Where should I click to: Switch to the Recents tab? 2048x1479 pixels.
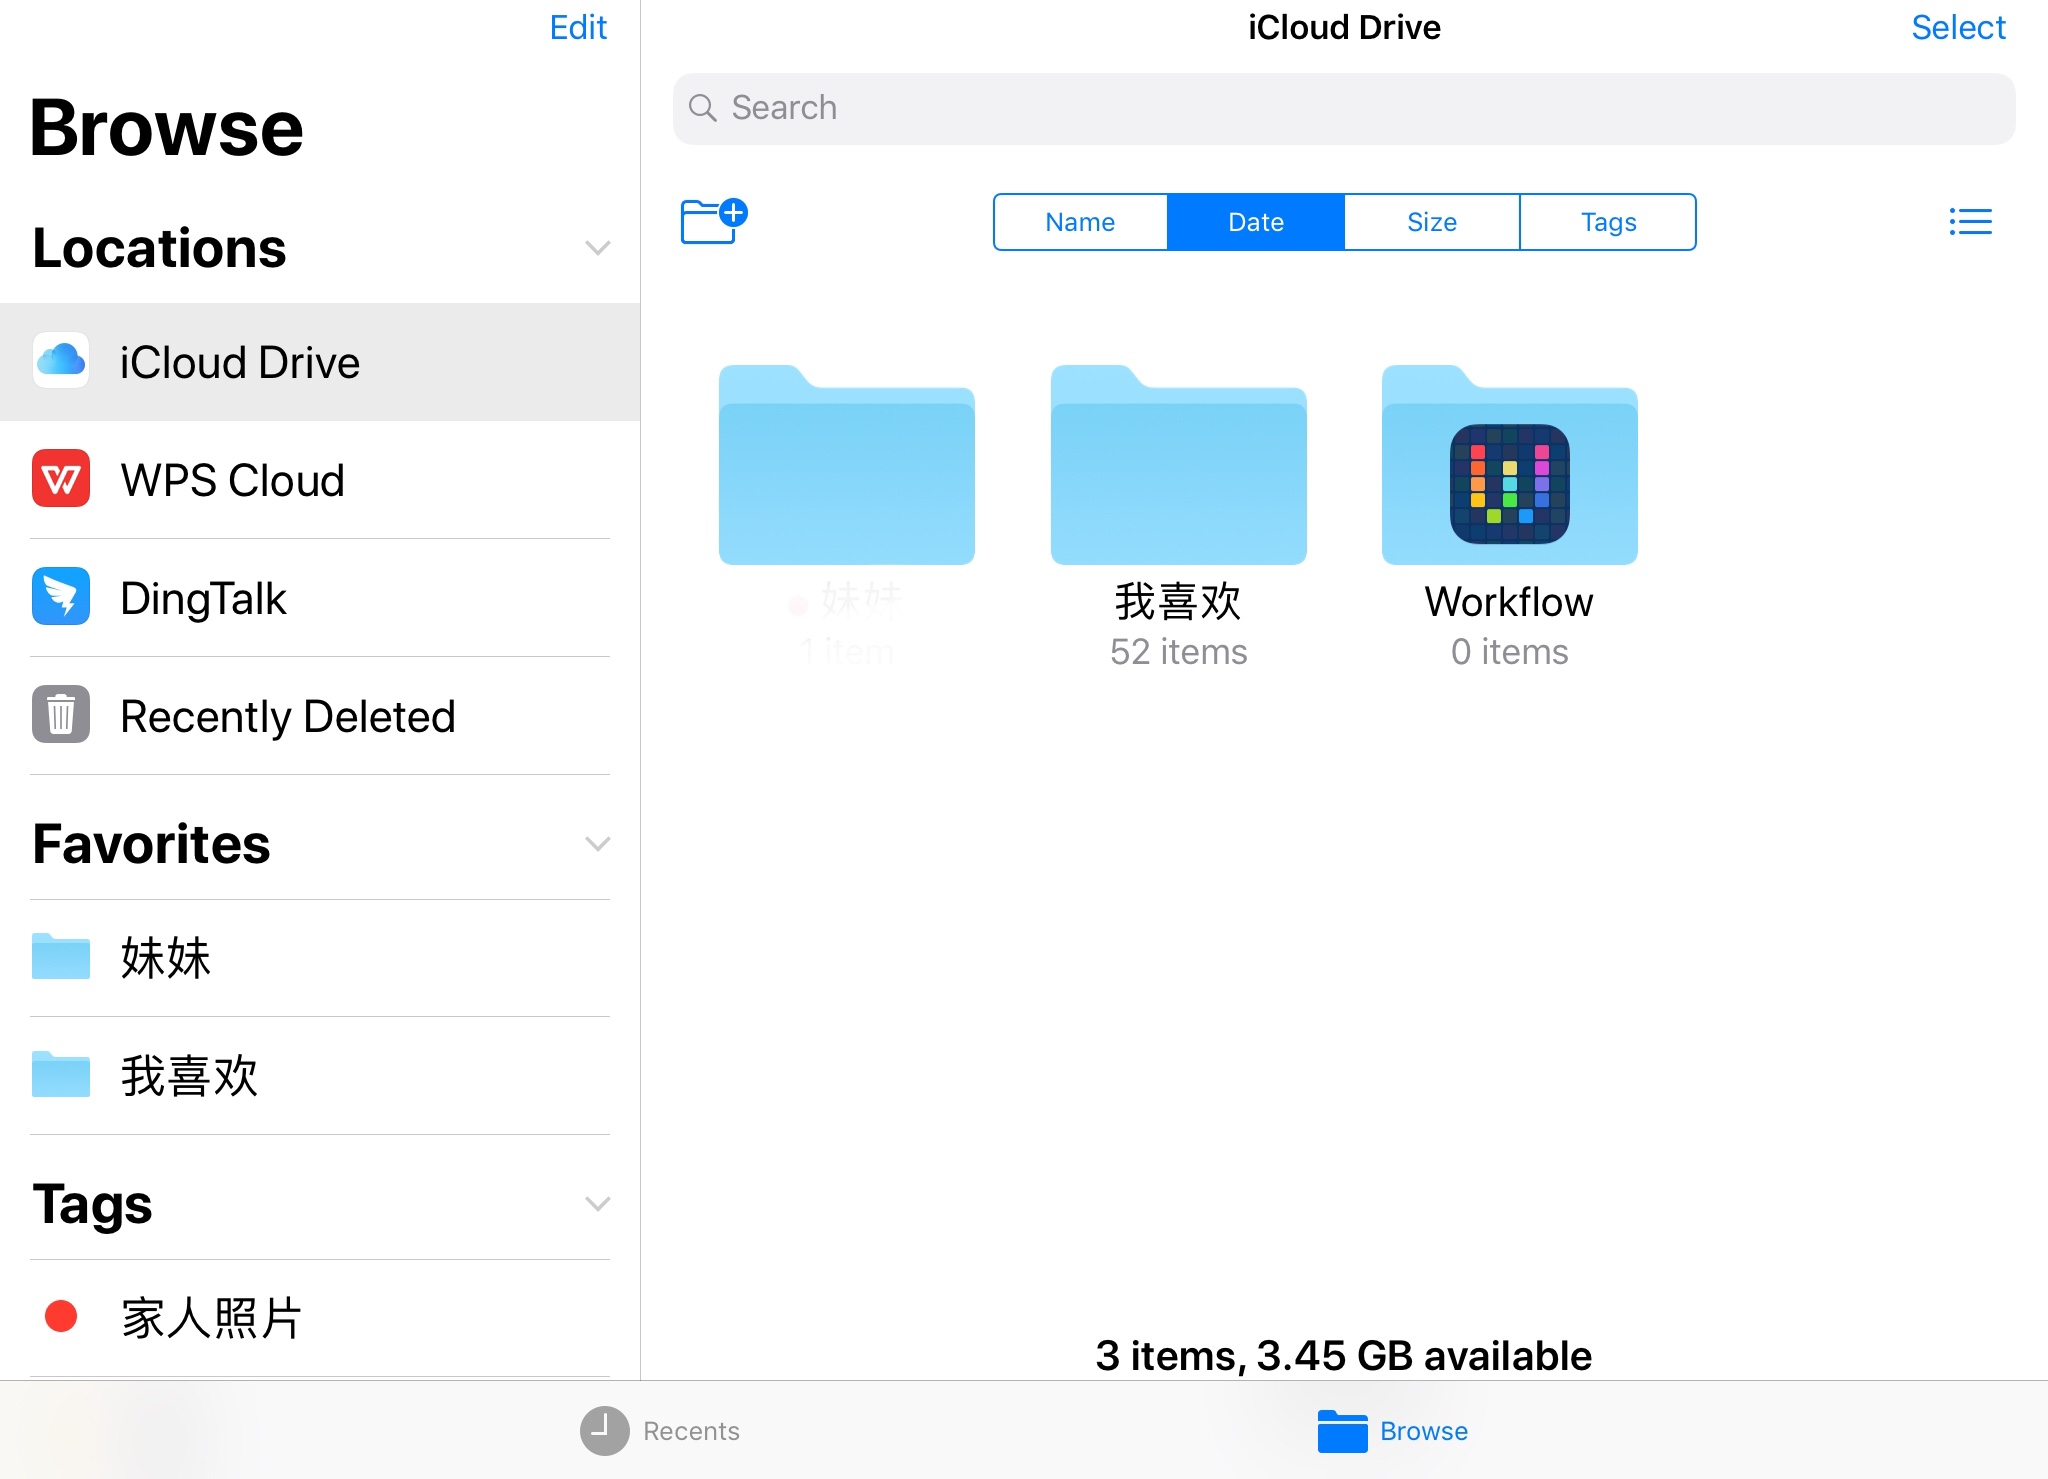tap(660, 1431)
